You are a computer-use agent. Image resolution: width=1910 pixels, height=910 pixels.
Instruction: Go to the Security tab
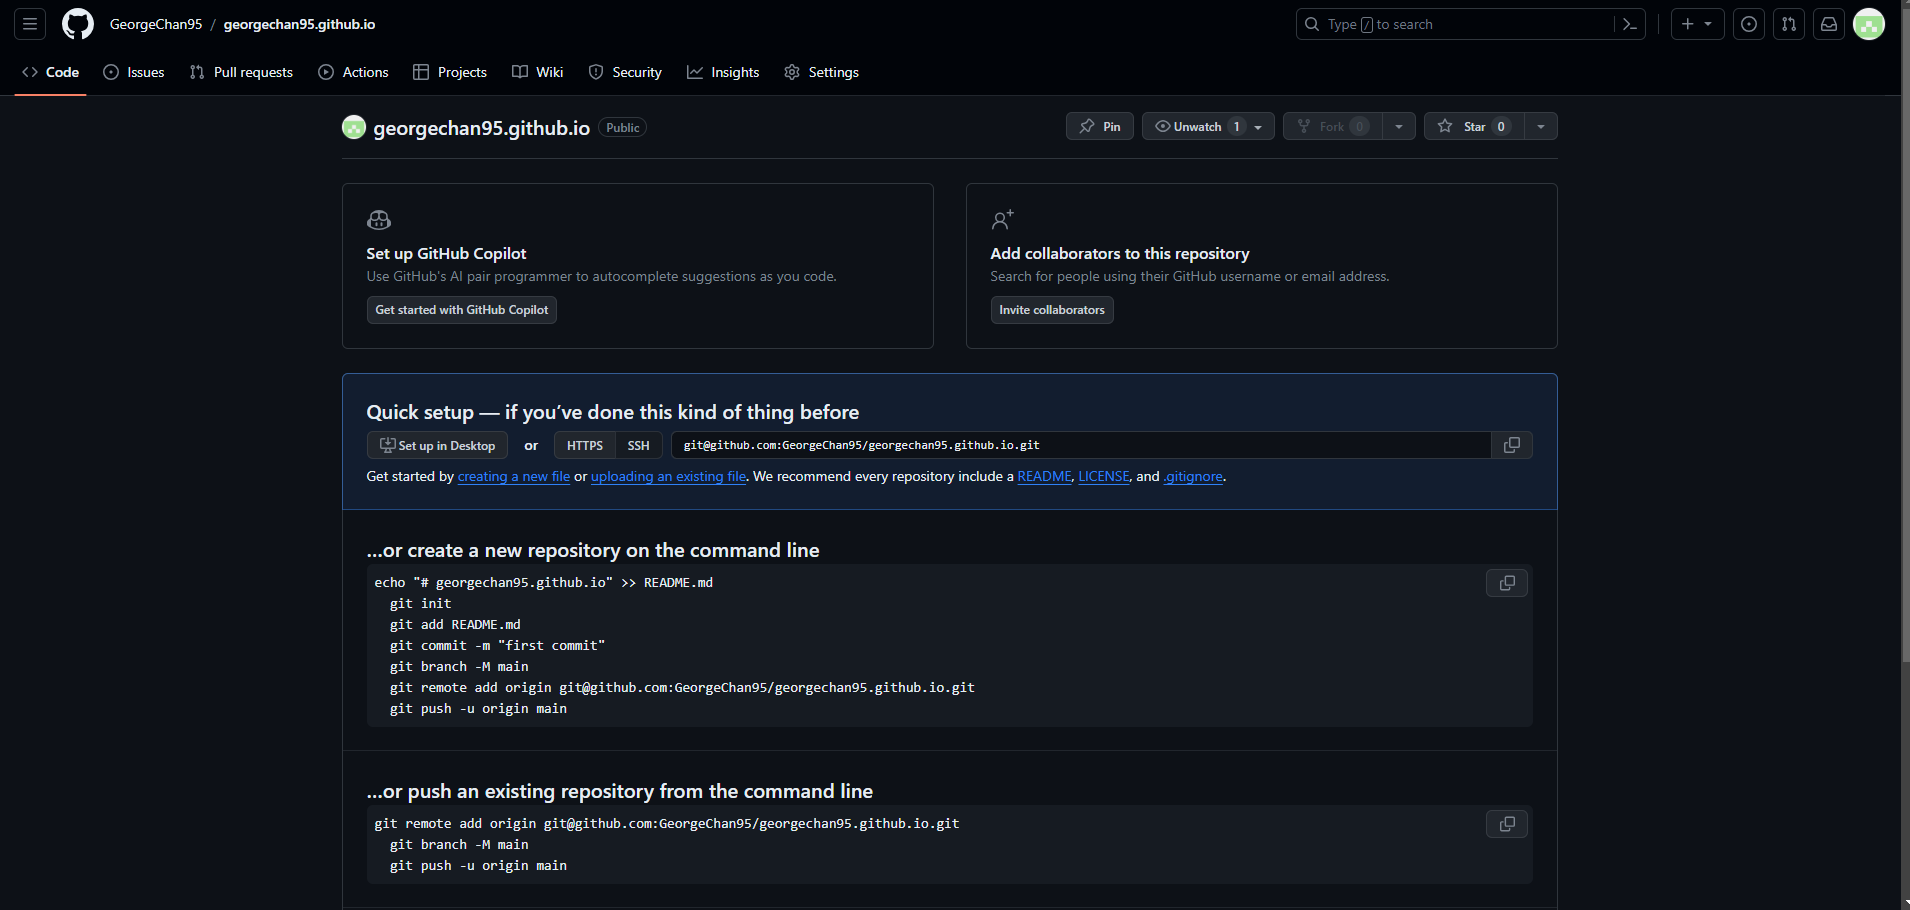625,72
